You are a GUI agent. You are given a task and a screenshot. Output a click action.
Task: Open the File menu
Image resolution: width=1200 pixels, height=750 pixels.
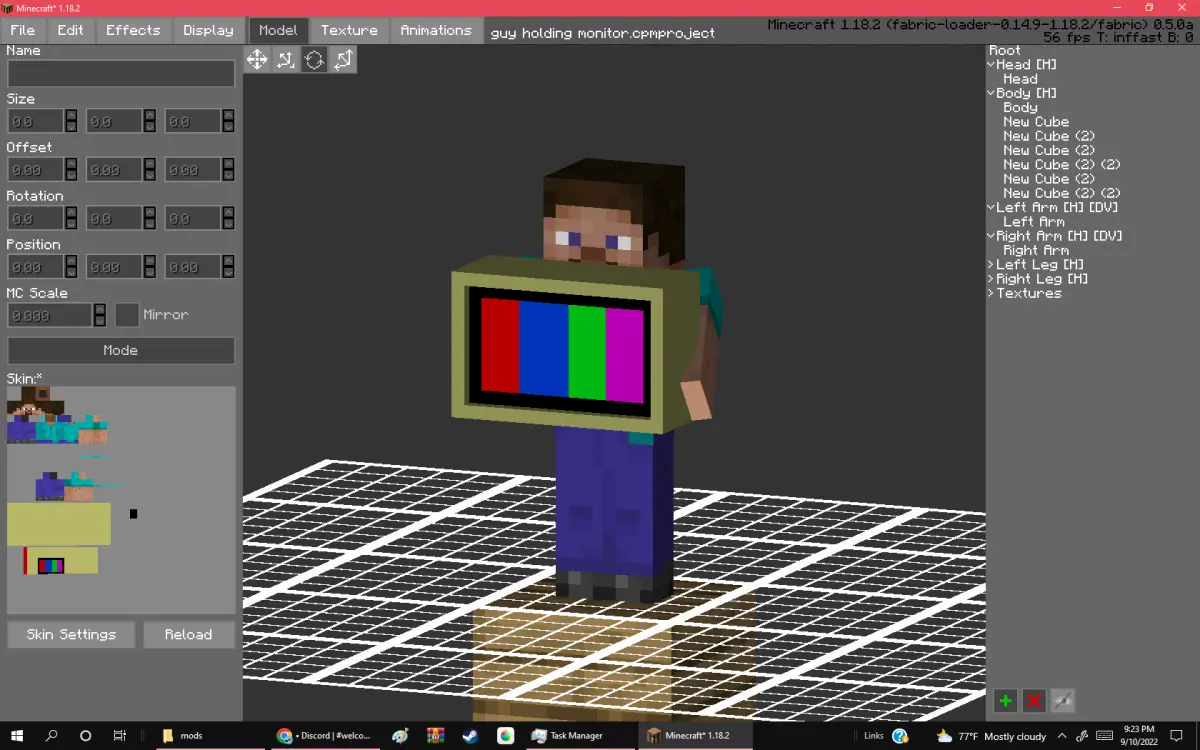click(22, 30)
